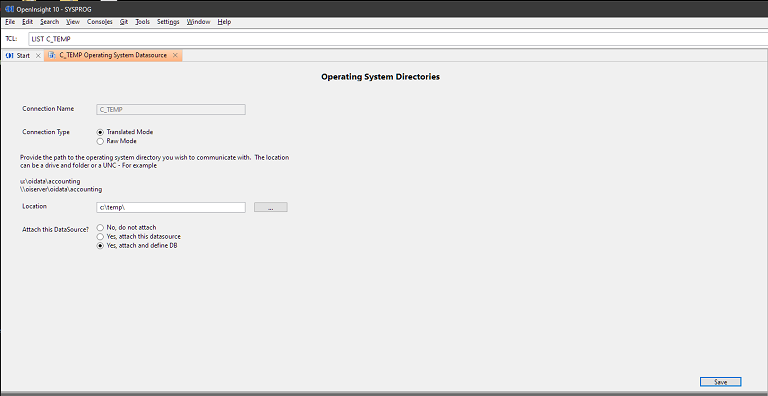Viewport: 768px width, 396px height.
Task: Open the Git menu
Action: coord(124,22)
